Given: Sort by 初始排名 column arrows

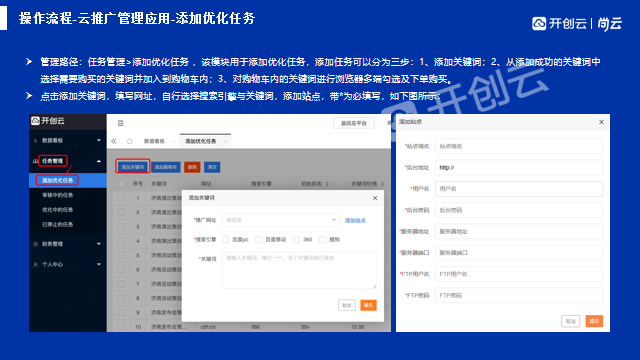Looking at the screenshot, I should coord(327,184).
